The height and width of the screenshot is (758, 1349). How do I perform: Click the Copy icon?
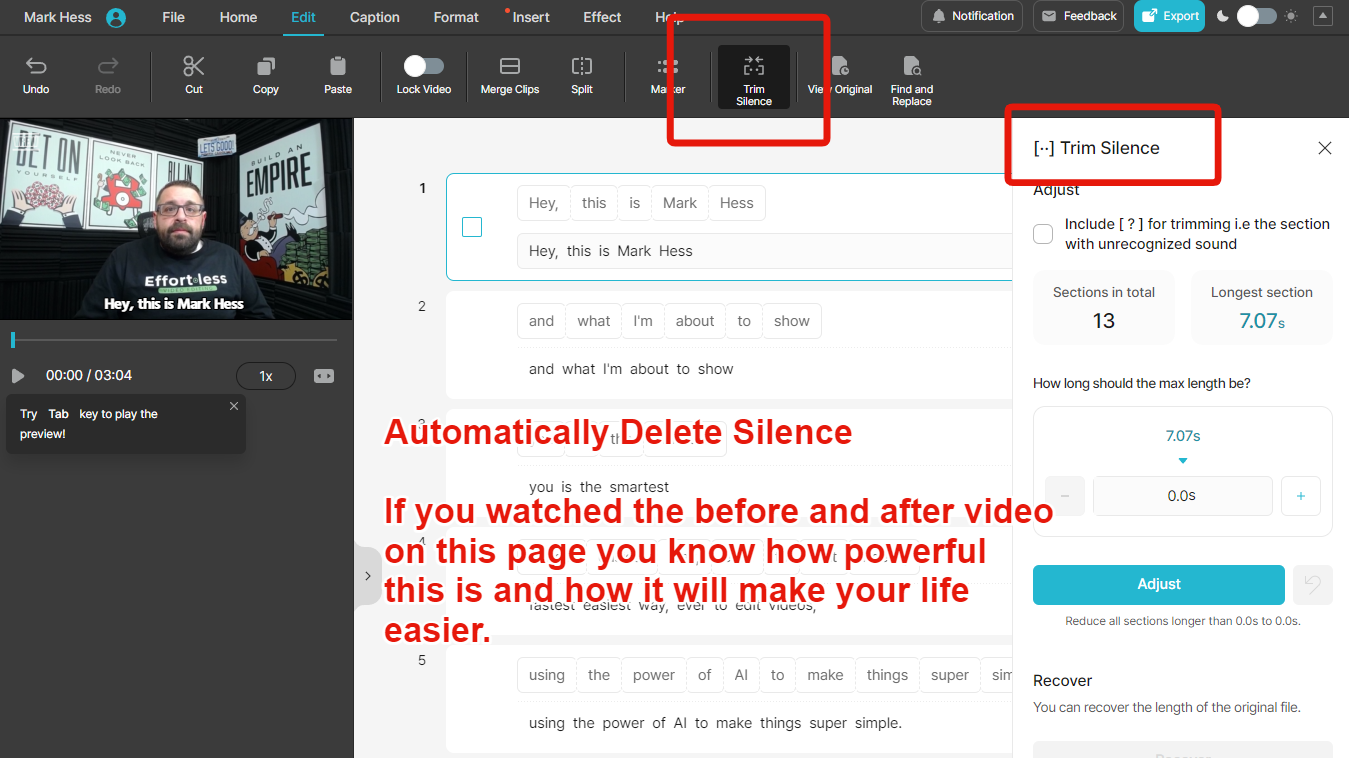click(266, 75)
